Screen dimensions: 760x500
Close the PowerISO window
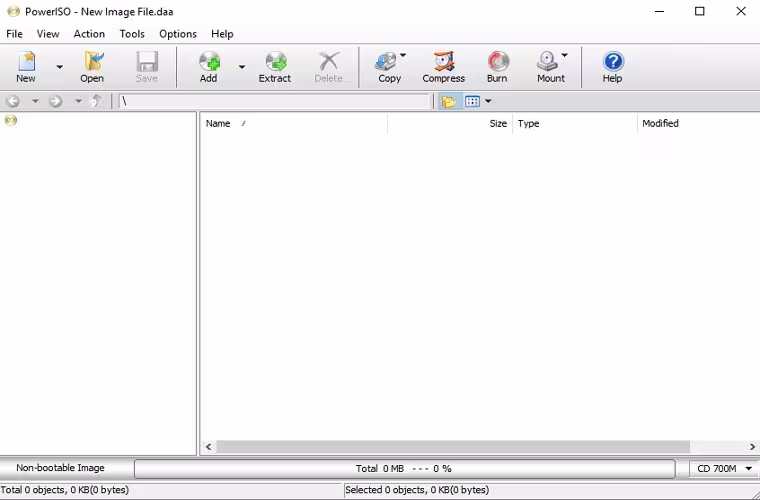(x=741, y=11)
